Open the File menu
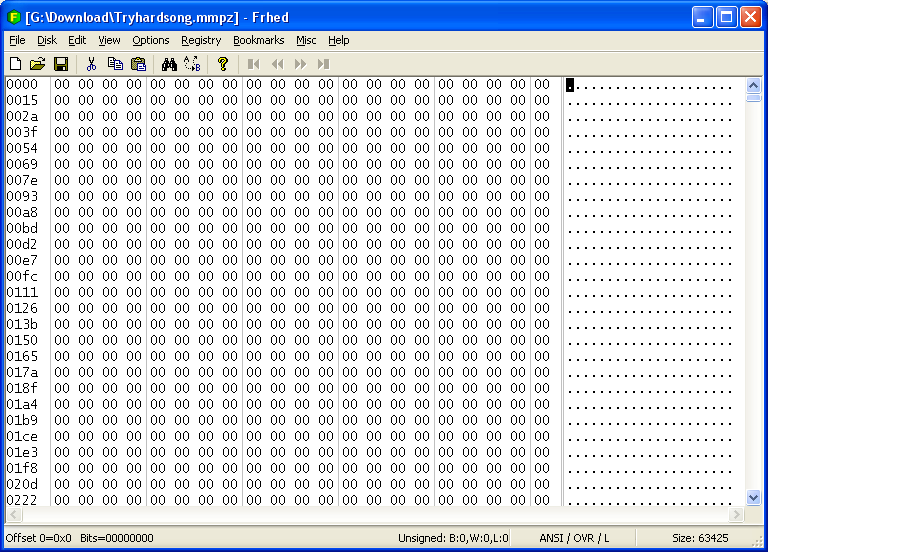This screenshot has width=913, height=552. click(x=17, y=40)
